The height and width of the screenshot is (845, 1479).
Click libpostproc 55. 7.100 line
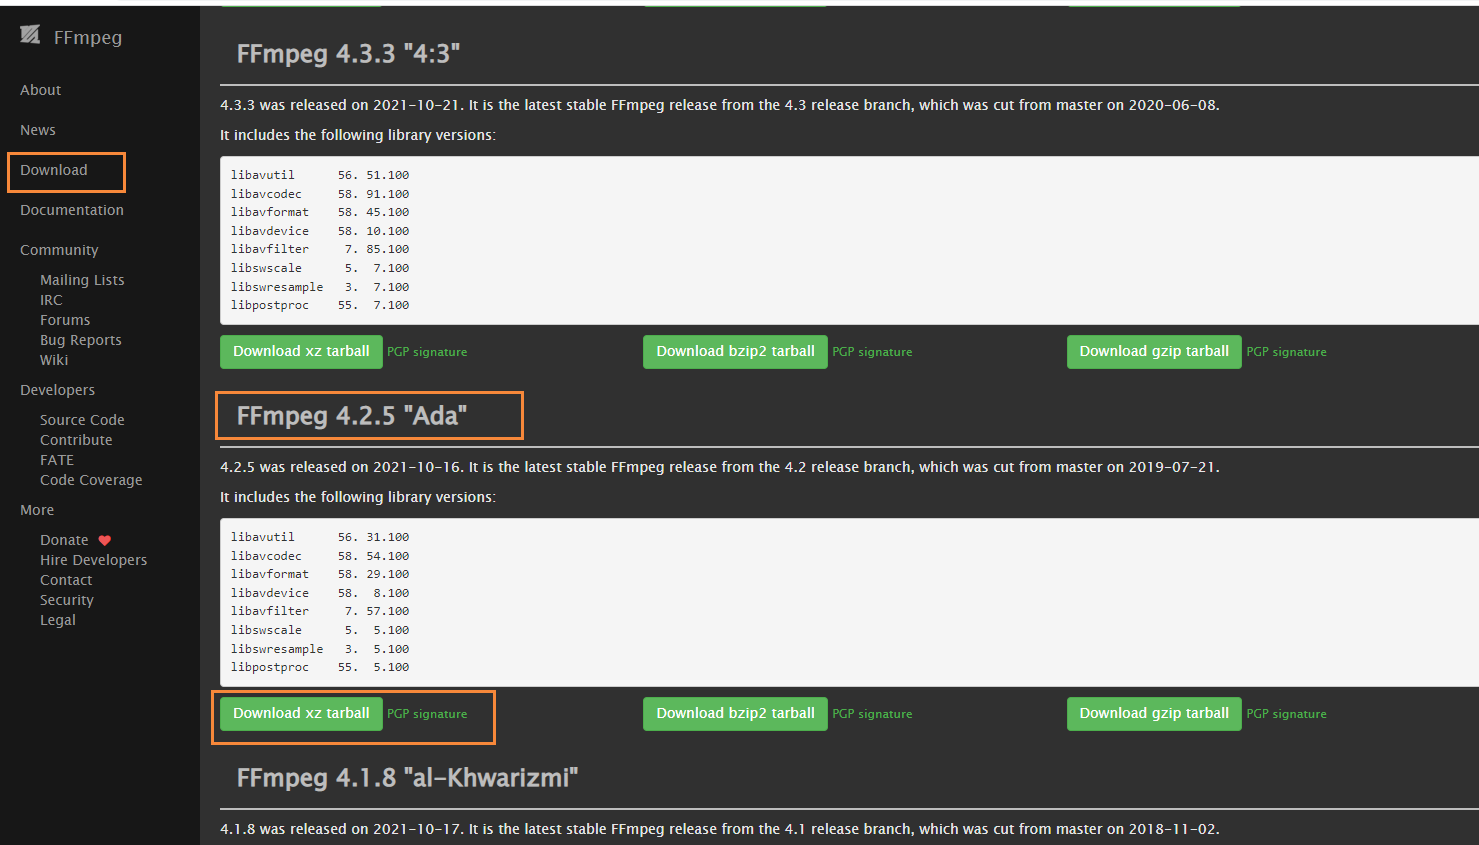pyautogui.click(x=320, y=305)
